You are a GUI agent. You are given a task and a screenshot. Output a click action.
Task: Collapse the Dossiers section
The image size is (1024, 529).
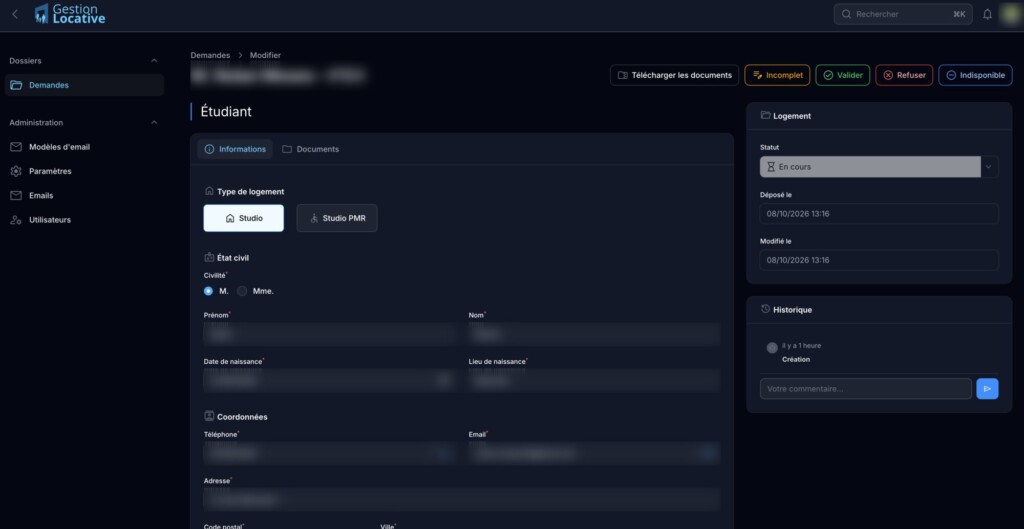tap(154, 61)
